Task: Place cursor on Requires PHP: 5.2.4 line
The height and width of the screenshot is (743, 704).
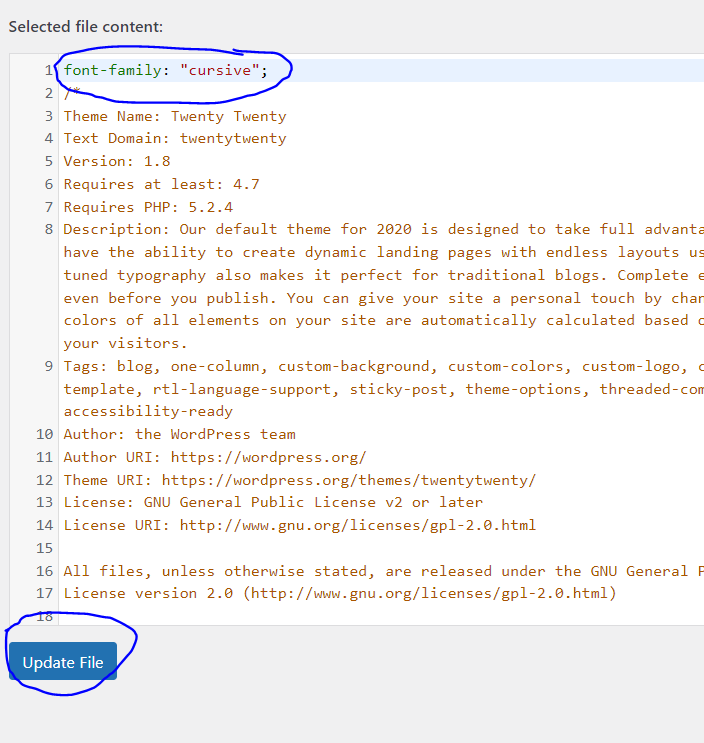Action: click(x=147, y=207)
